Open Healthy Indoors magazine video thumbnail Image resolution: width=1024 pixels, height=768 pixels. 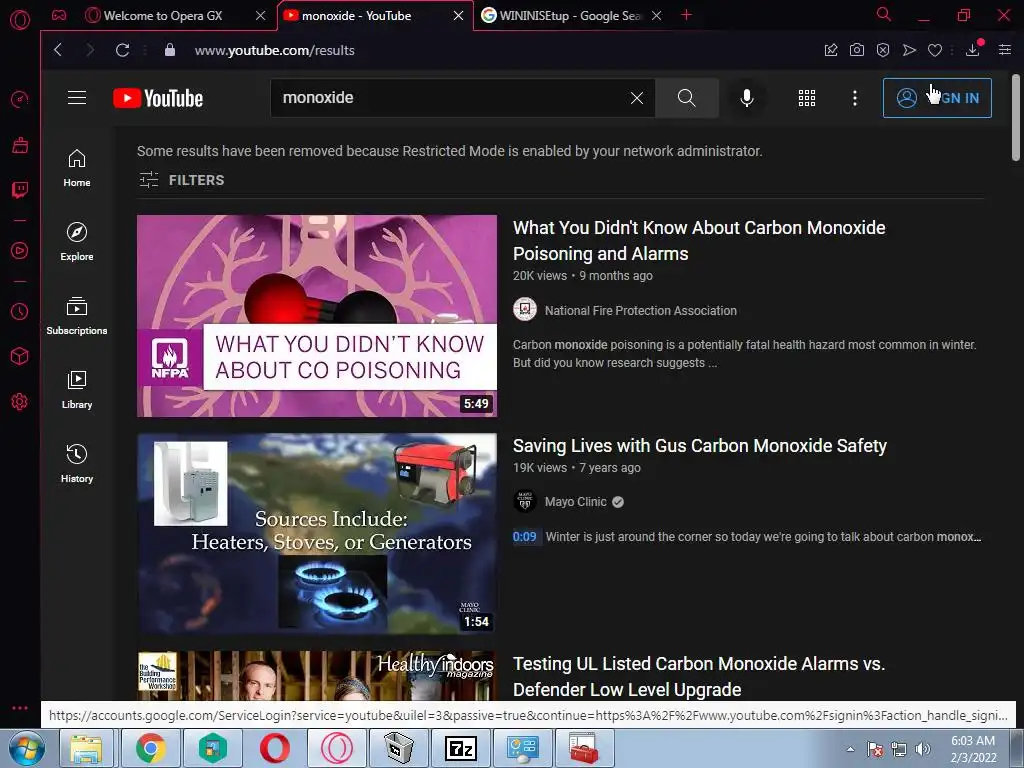pos(317,675)
